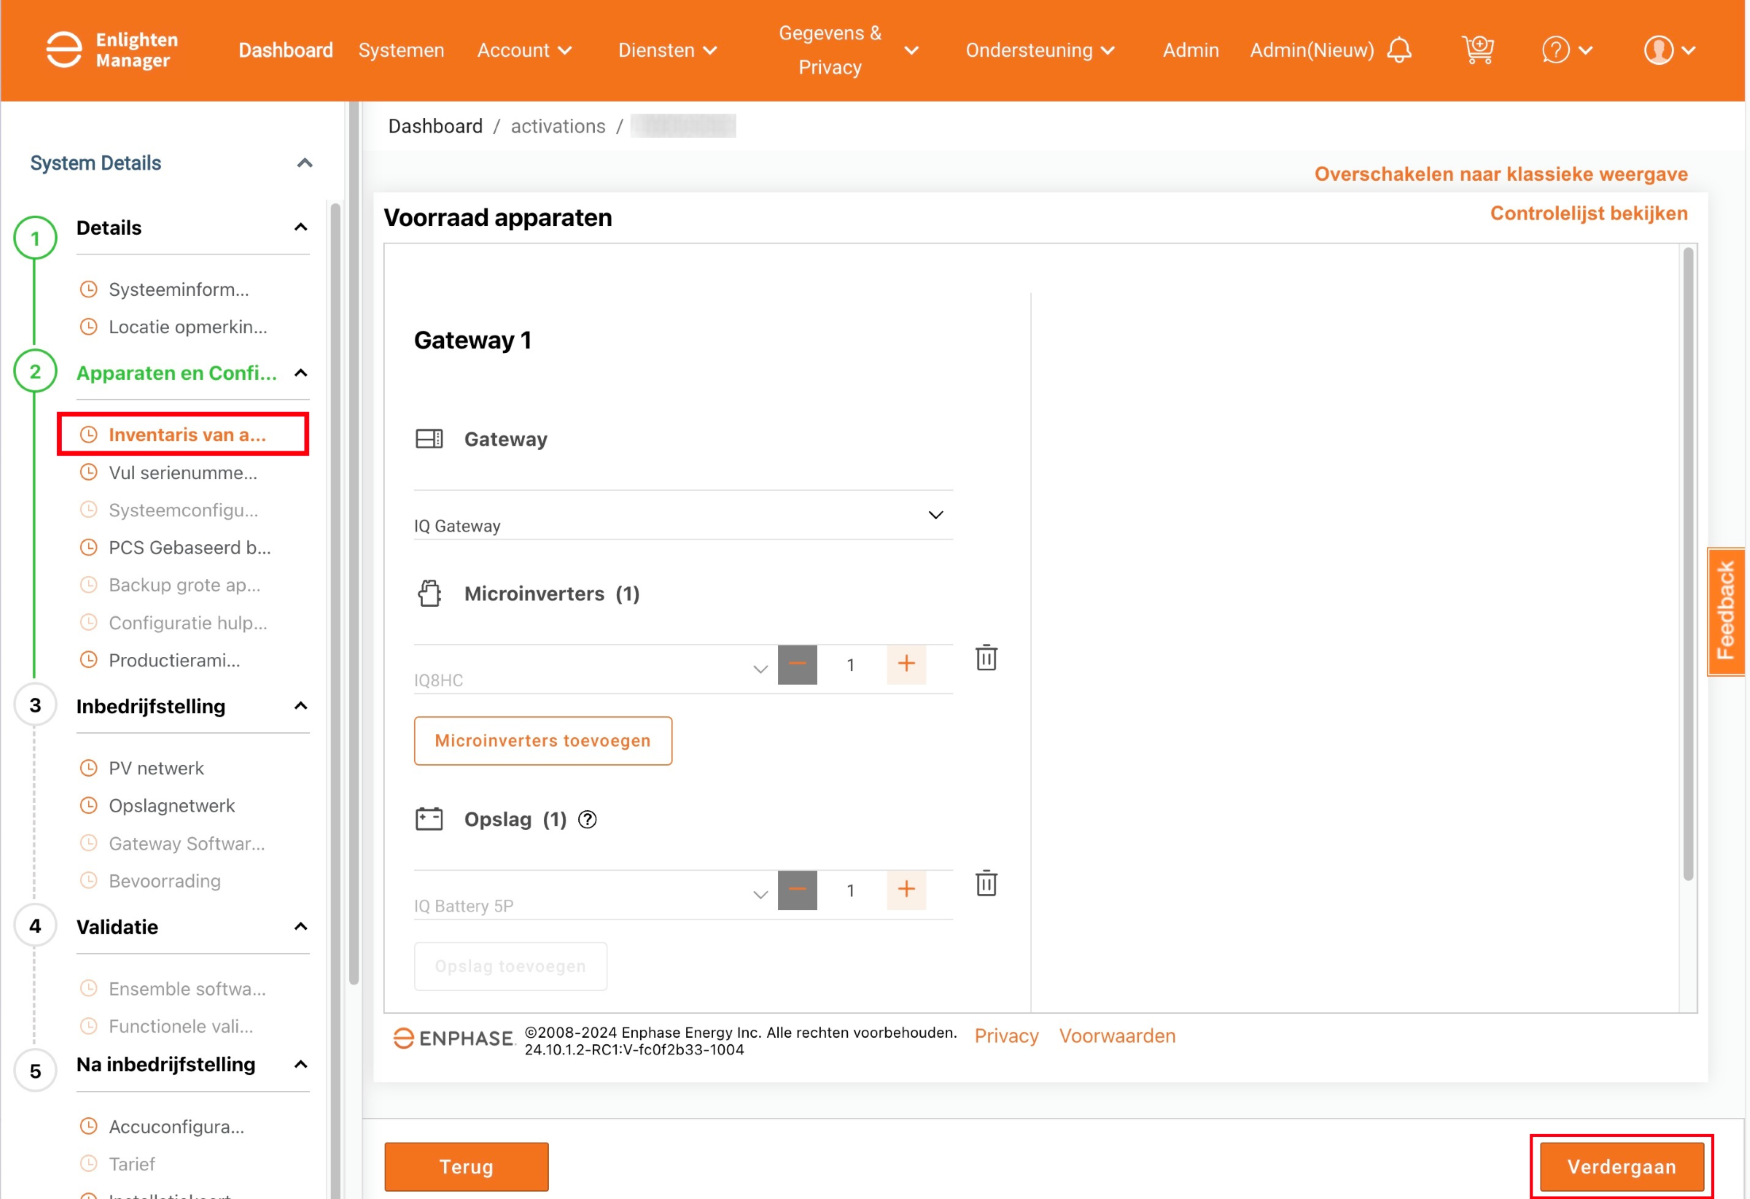Select Systeeminform... step

(179, 289)
